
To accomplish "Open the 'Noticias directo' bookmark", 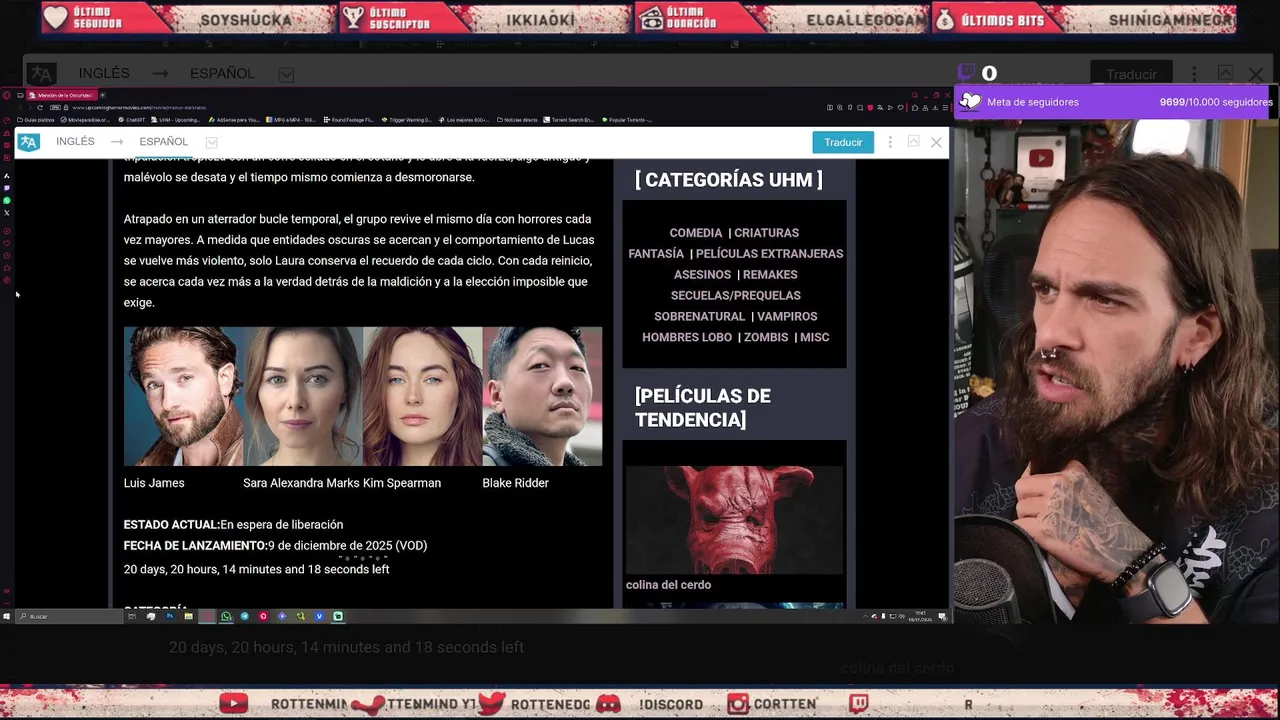I will (518, 120).
